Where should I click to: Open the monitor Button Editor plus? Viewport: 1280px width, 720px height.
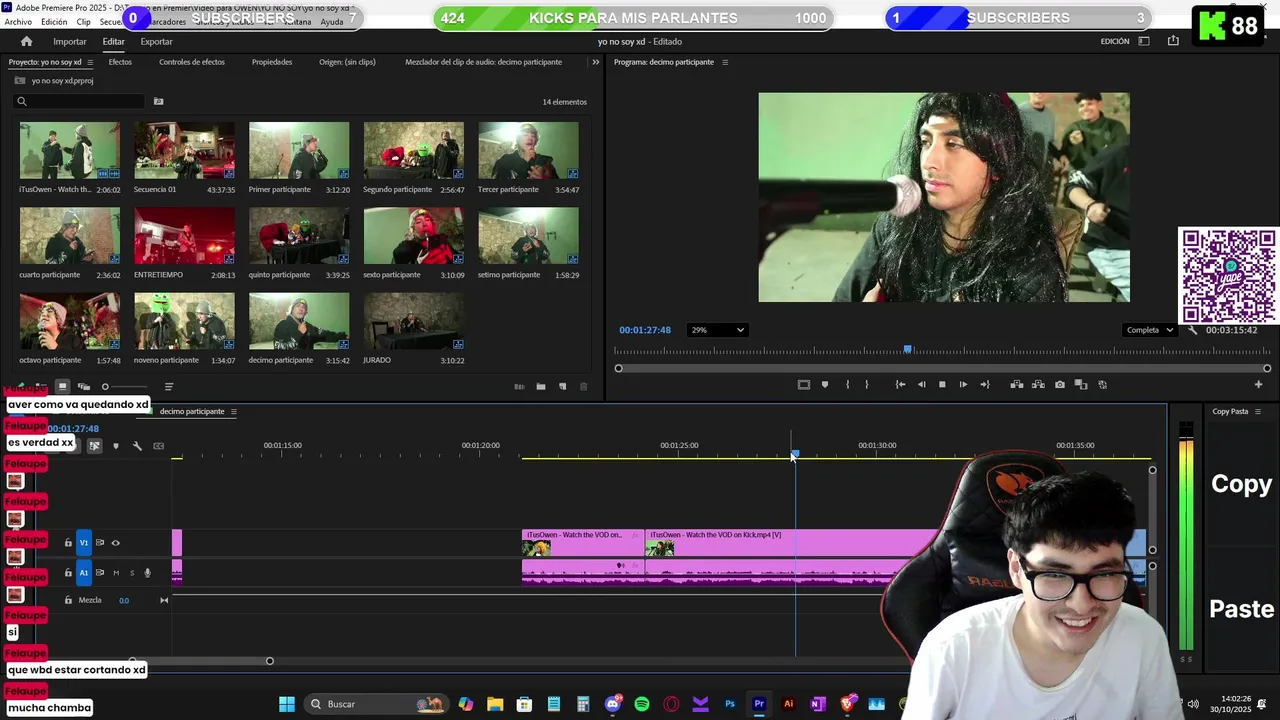point(1259,385)
